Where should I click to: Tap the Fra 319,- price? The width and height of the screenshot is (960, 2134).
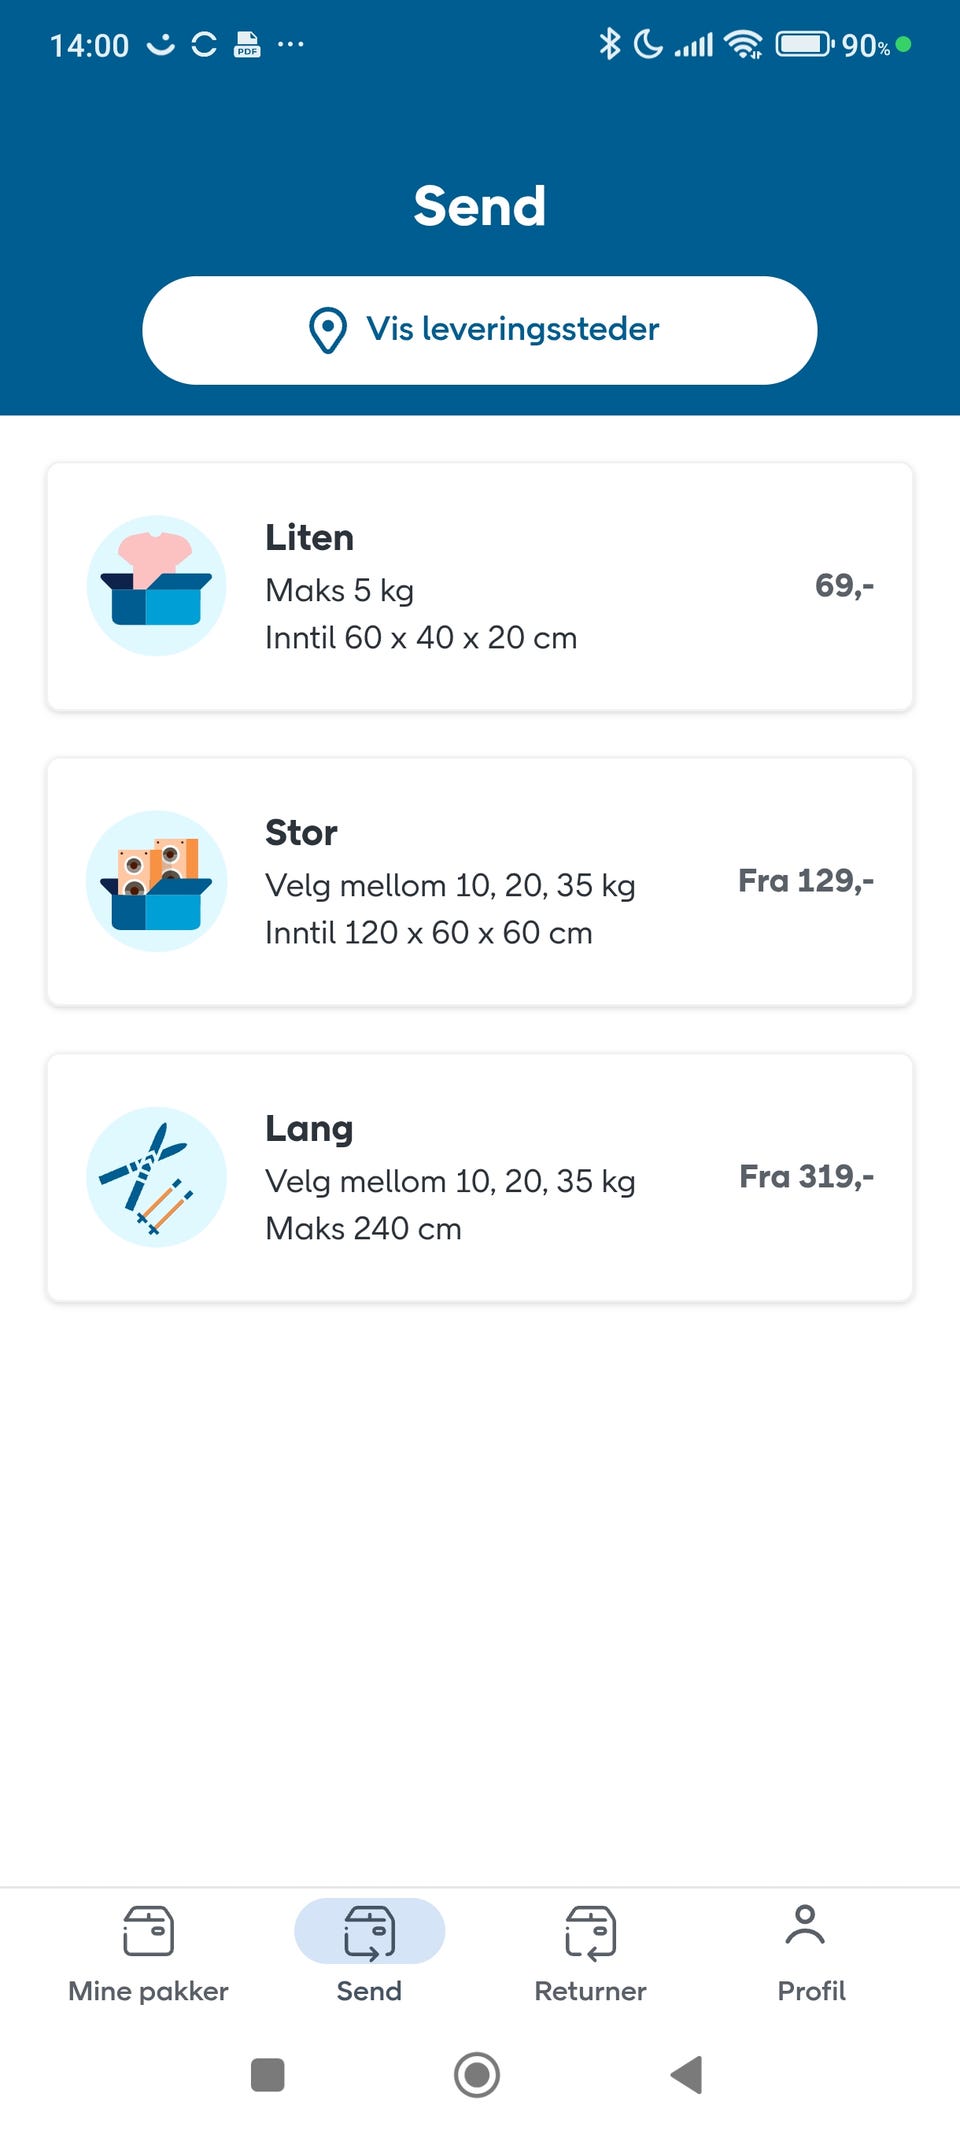(806, 1177)
